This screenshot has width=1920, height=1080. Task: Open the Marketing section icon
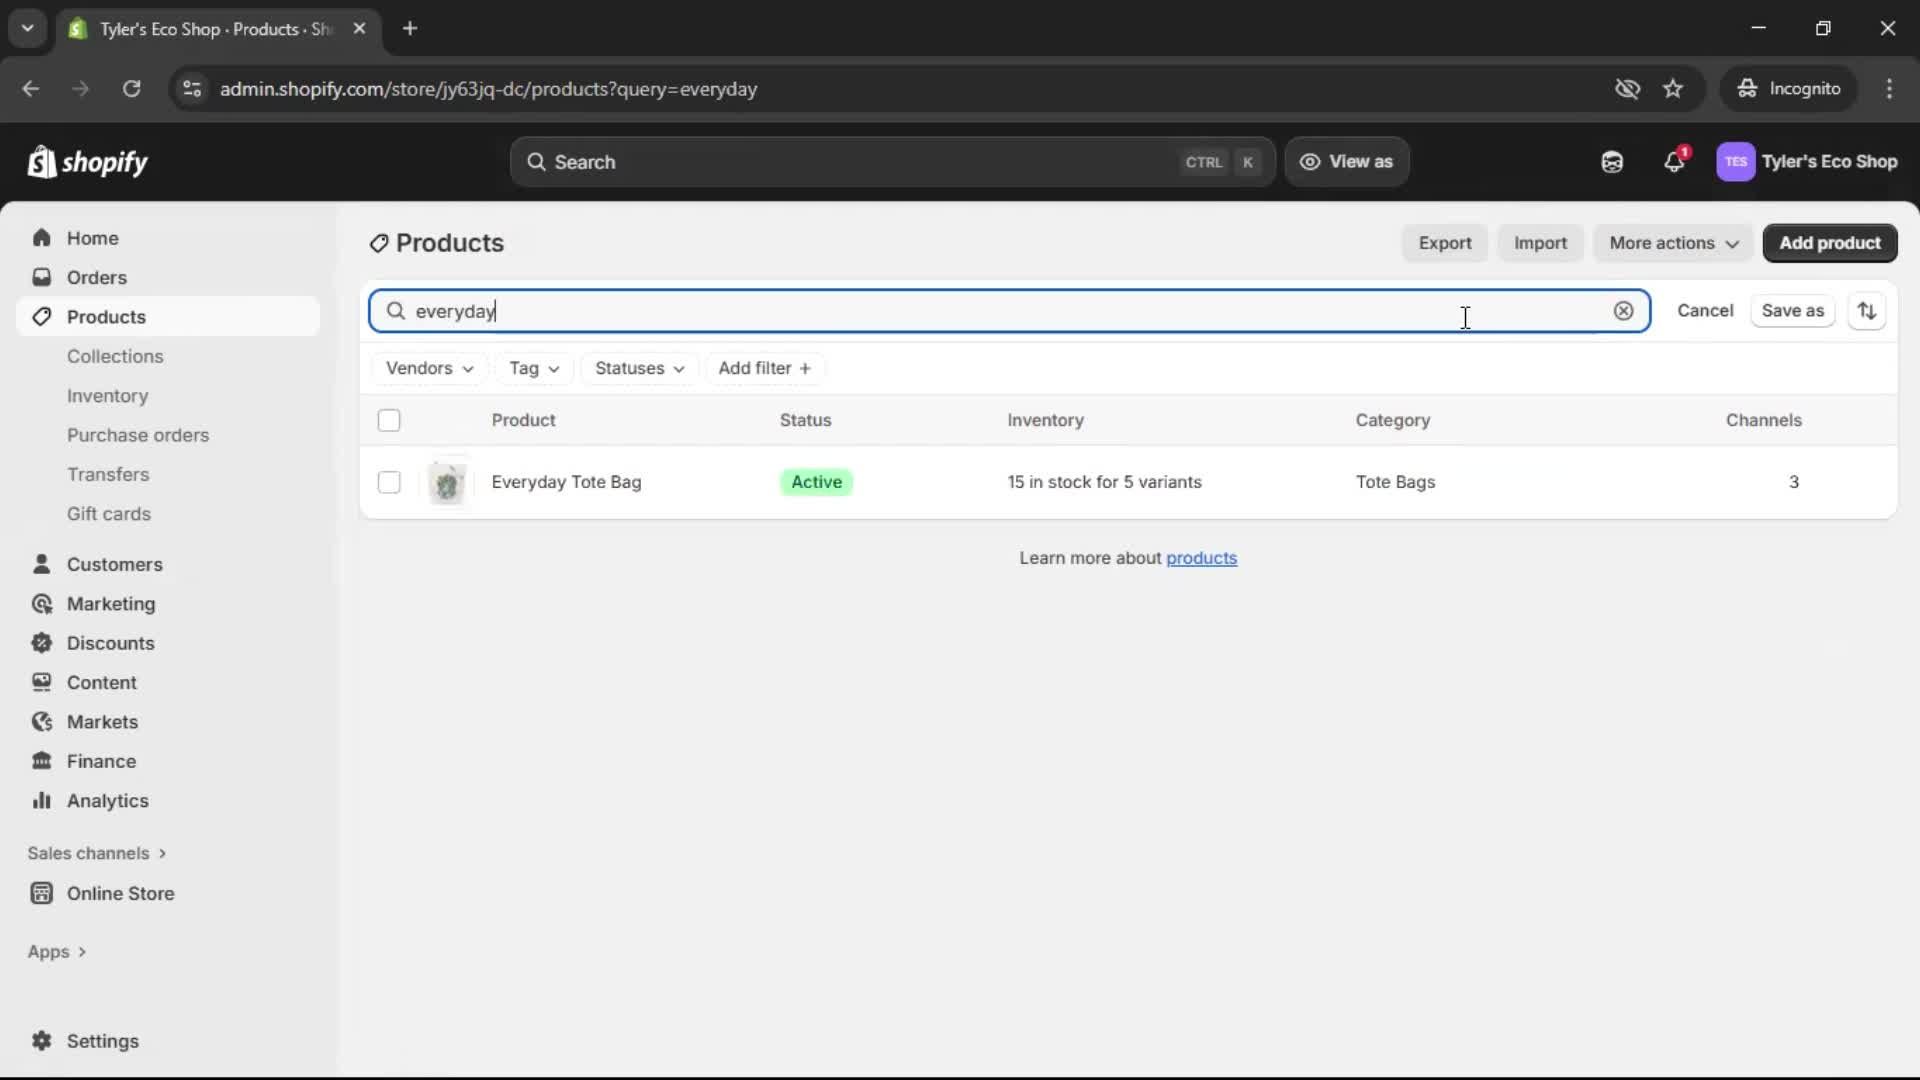(41, 604)
